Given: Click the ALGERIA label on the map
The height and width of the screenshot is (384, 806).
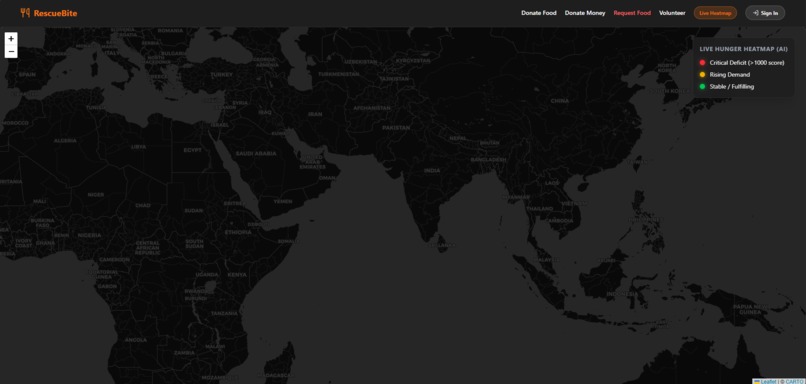Looking at the screenshot, I should coord(65,140).
